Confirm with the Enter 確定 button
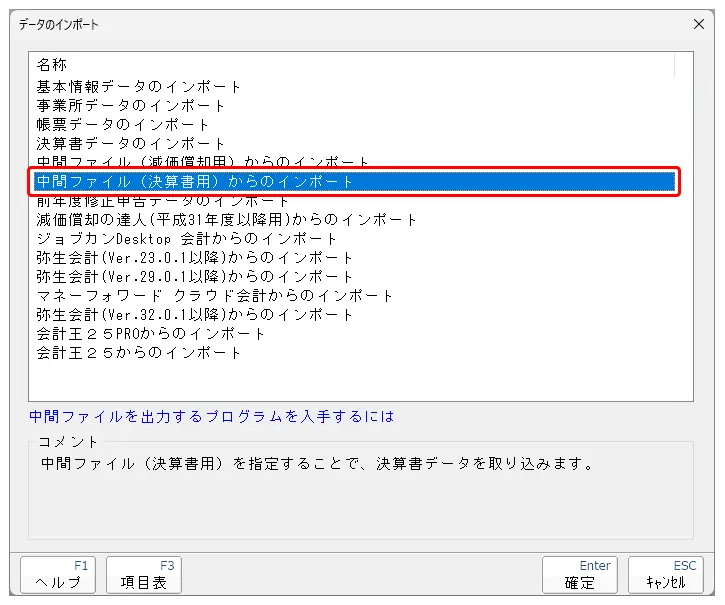This screenshot has height=605, width=725. pos(580,575)
